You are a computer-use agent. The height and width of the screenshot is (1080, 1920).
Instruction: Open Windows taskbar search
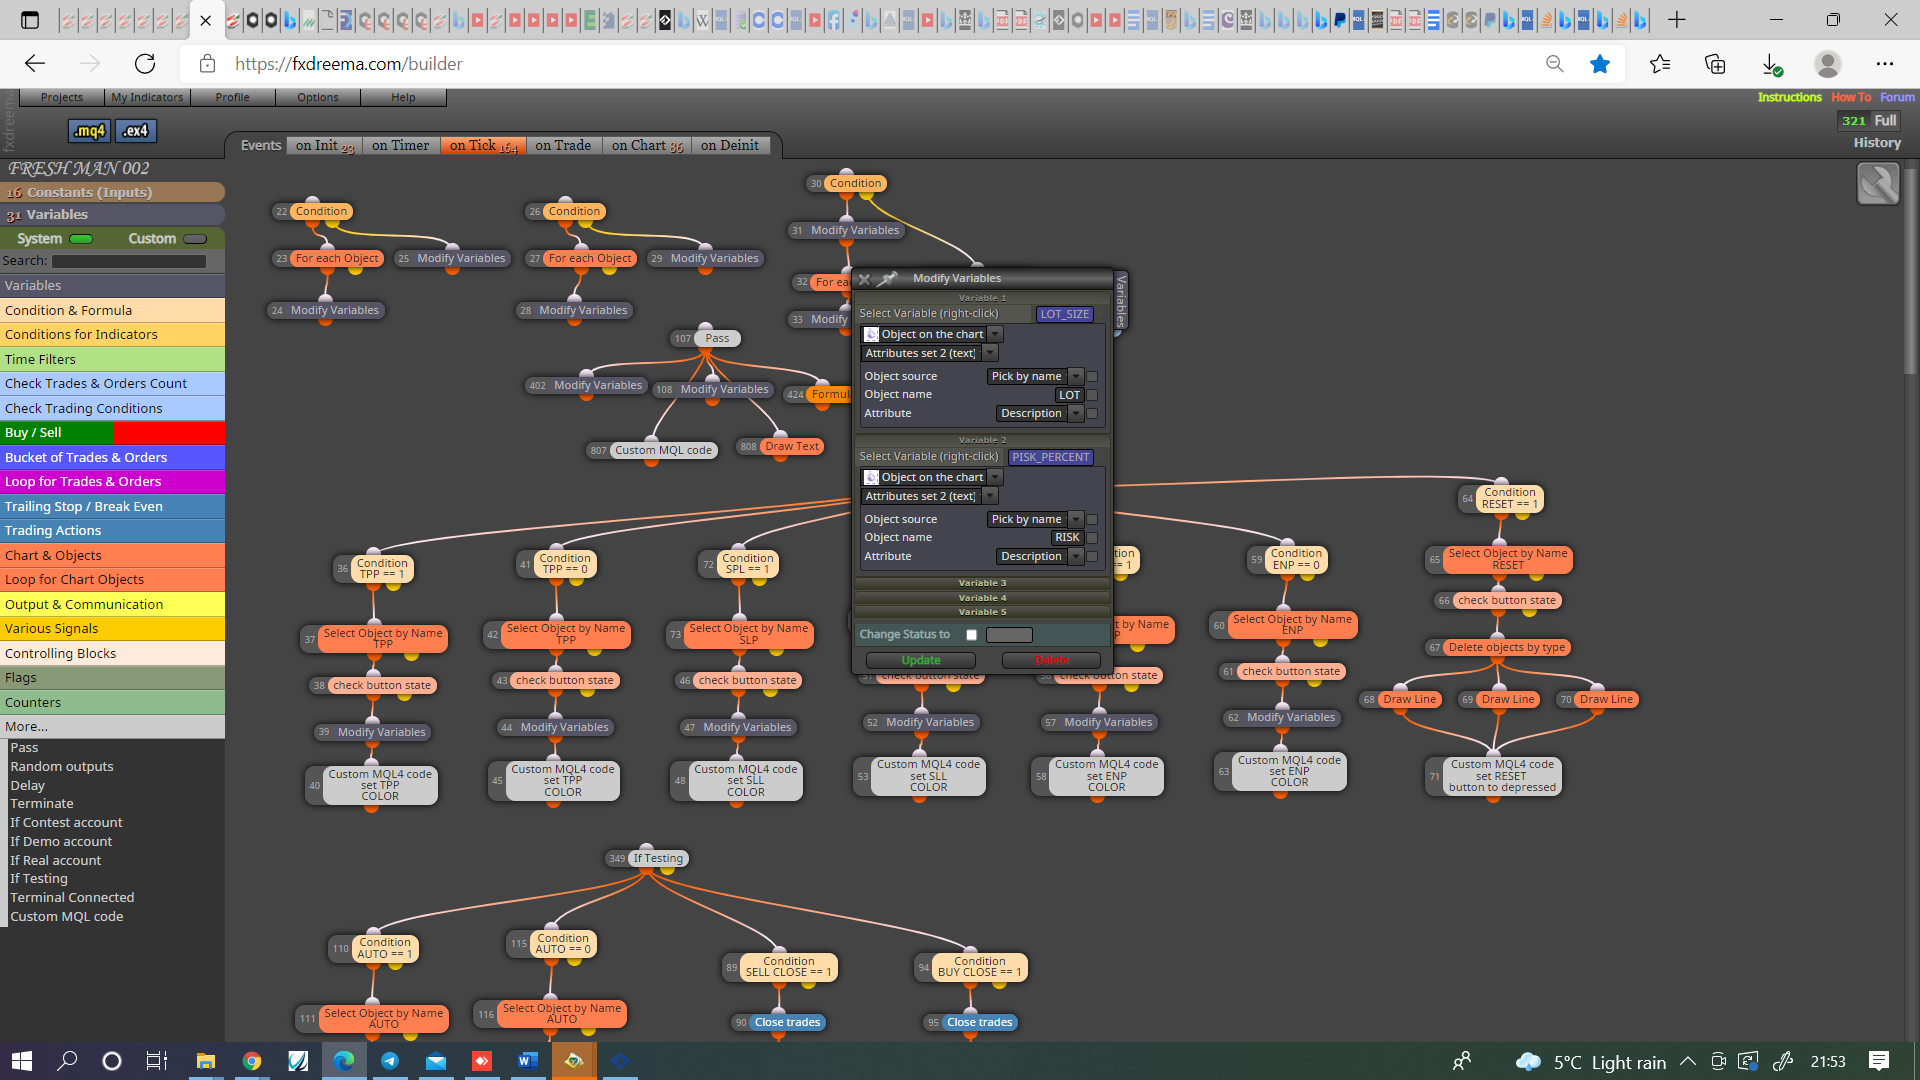67,1061
